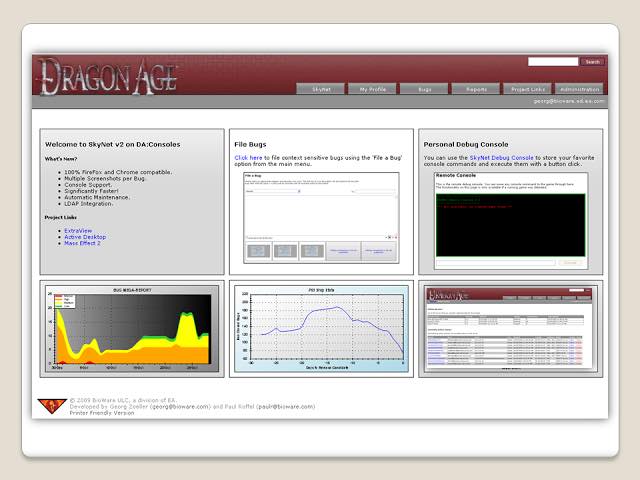View the Bug Mega-Report chart thumbnail
This screenshot has height=480, width=640.
pyautogui.click(x=132, y=328)
